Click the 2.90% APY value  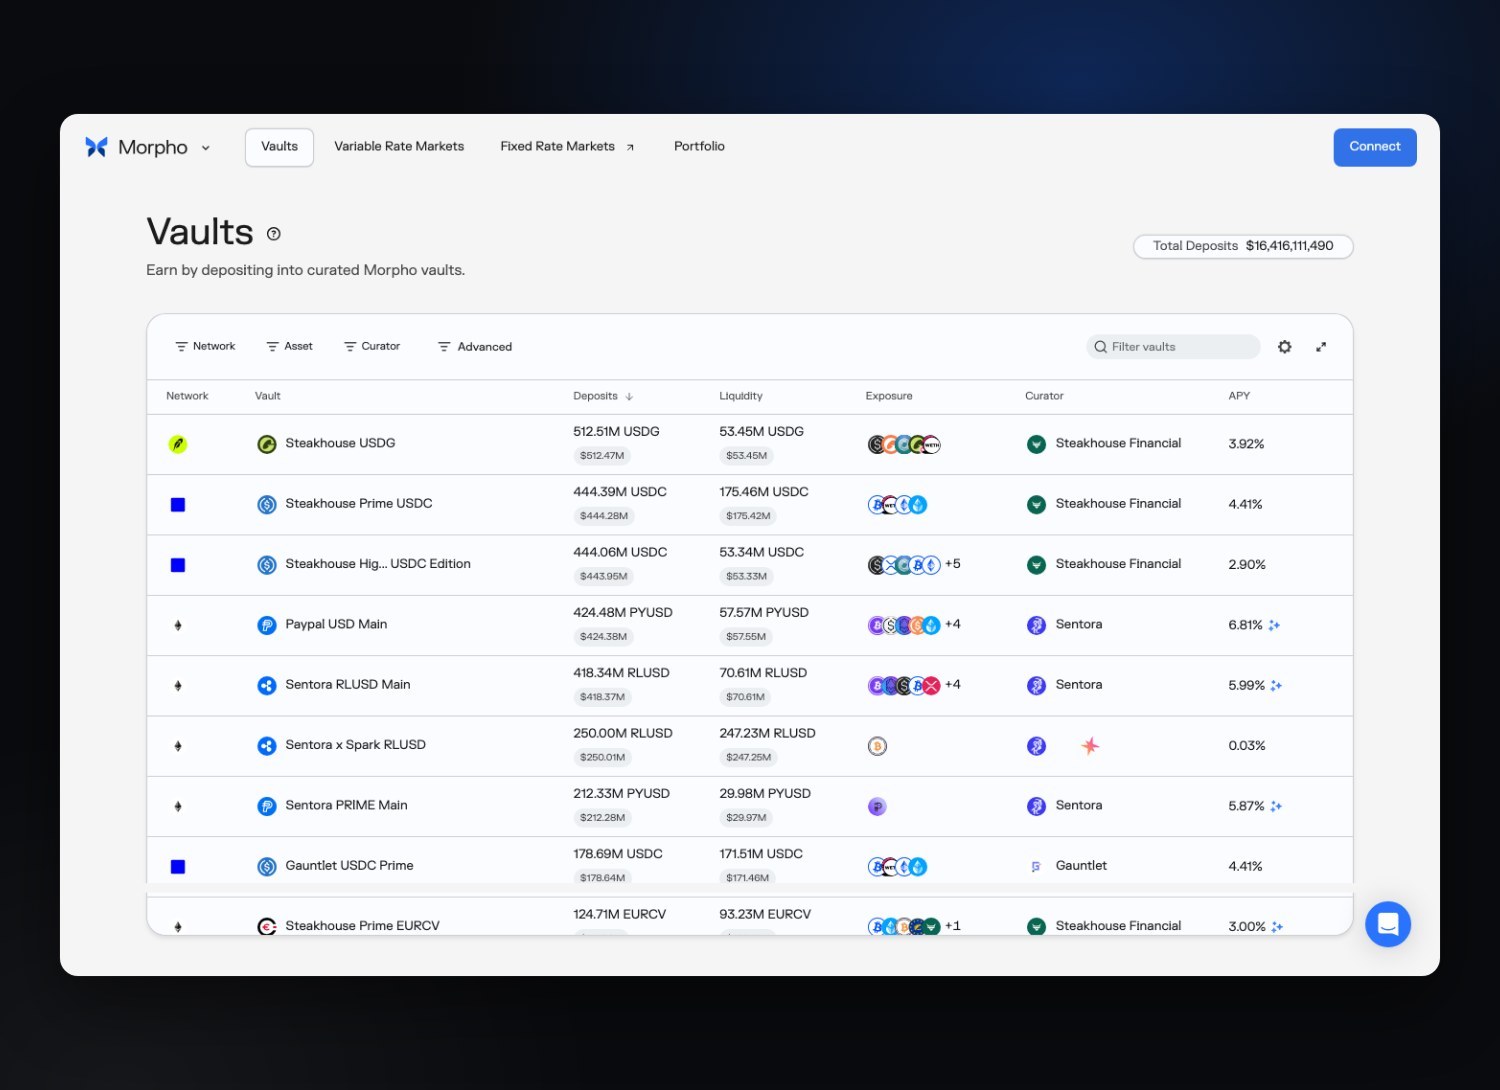point(1247,565)
